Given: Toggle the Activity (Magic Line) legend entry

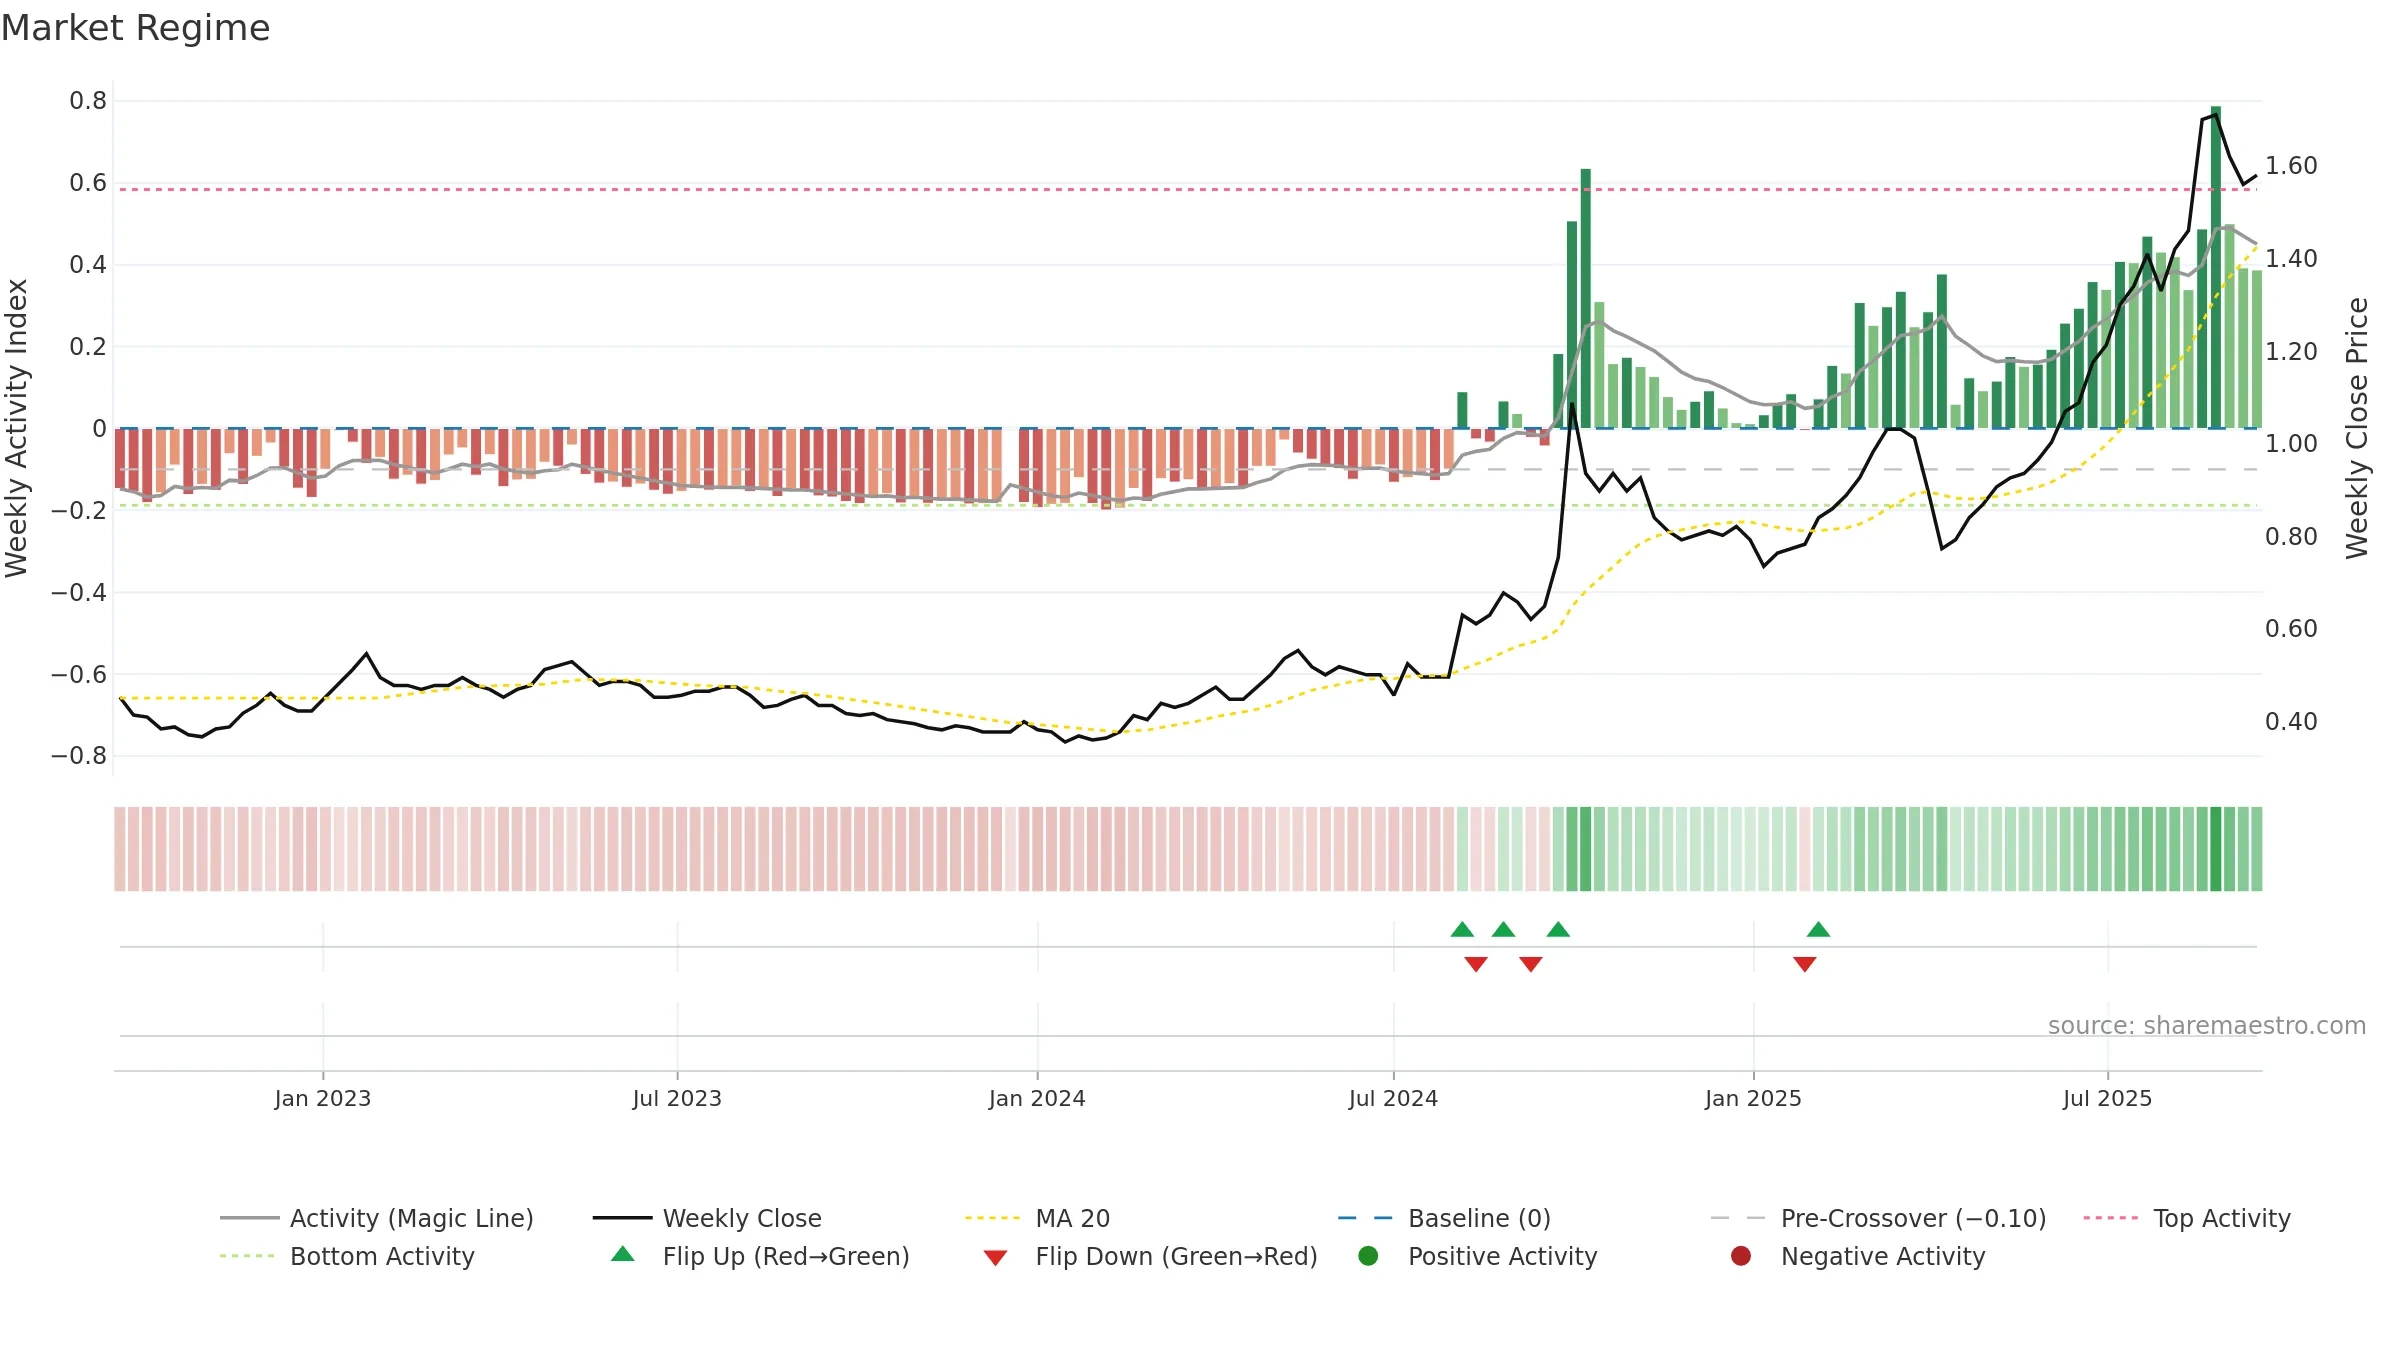Looking at the screenshot, I should [x=377, y=1218].
